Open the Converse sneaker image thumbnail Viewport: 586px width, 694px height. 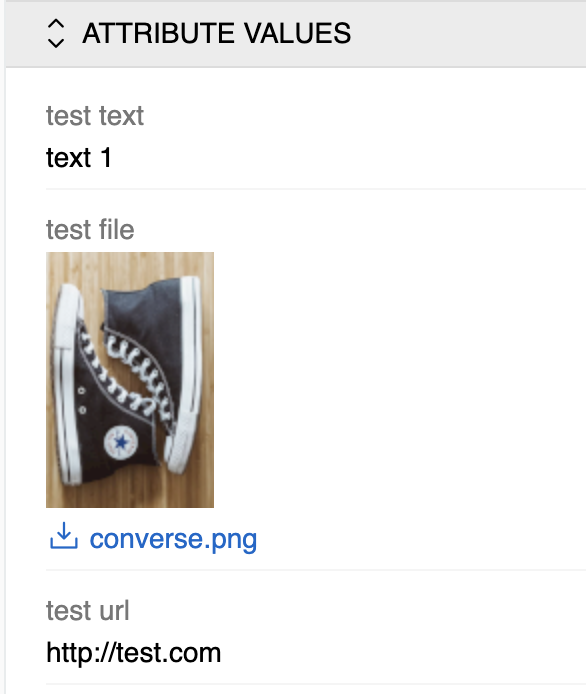point(130,380)
